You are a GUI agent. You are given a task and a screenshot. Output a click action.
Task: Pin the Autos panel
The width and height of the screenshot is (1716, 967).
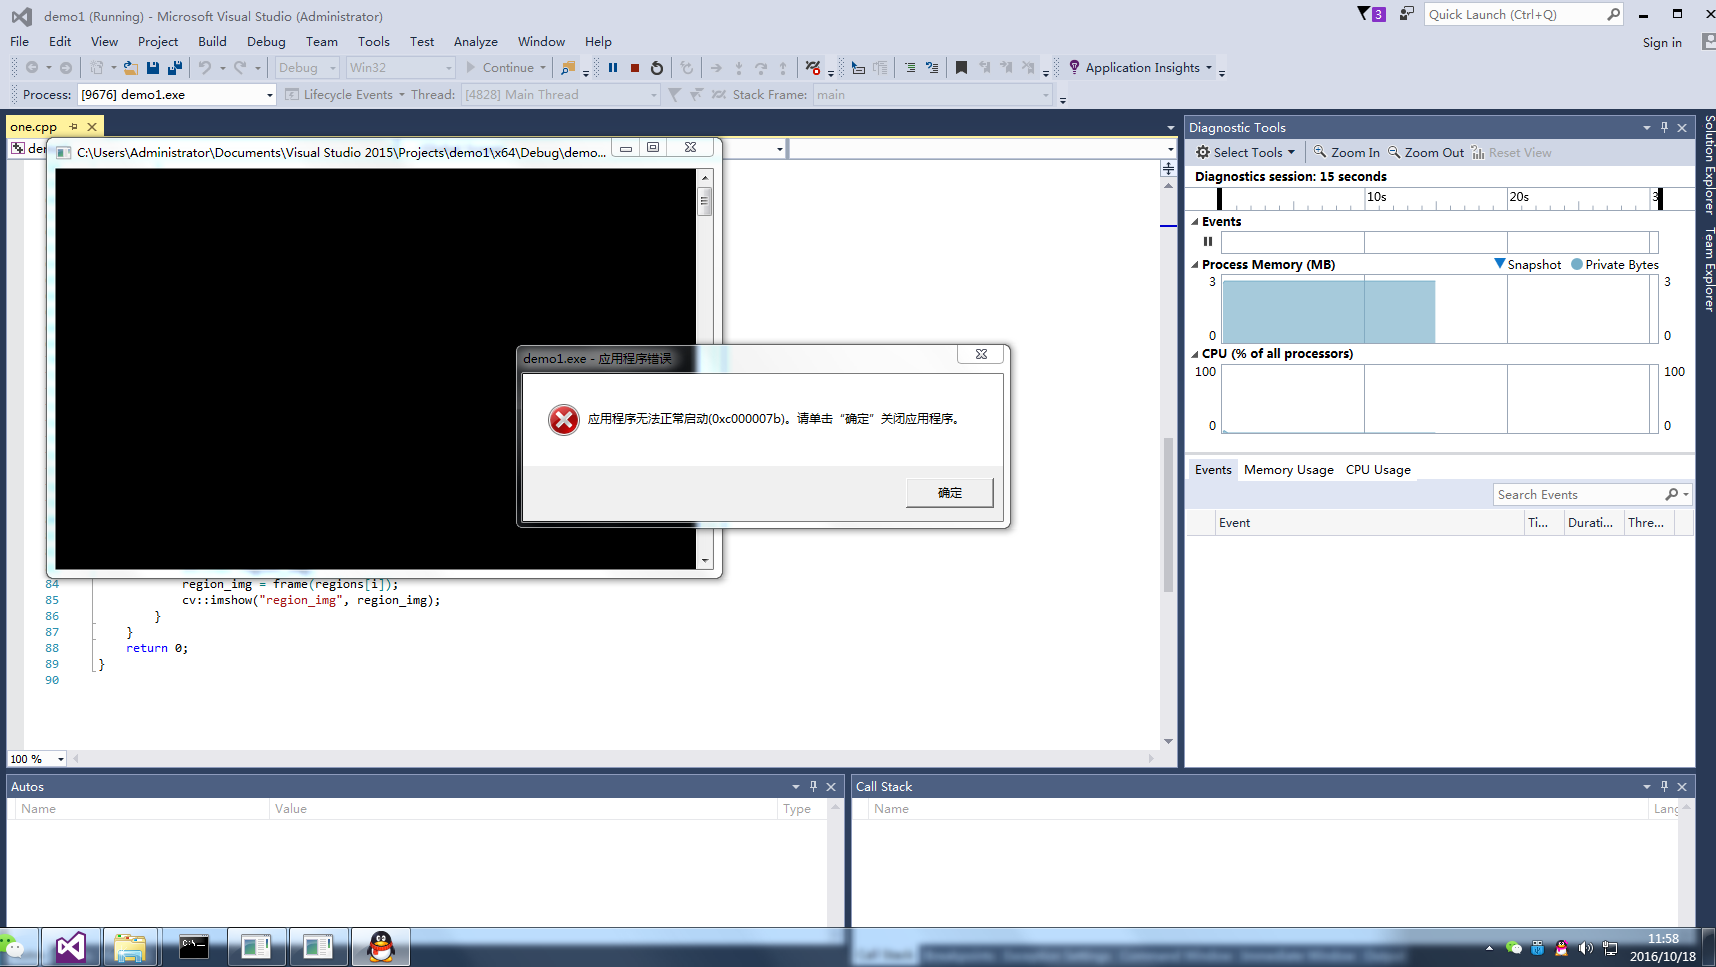click(x=813, y=787)
